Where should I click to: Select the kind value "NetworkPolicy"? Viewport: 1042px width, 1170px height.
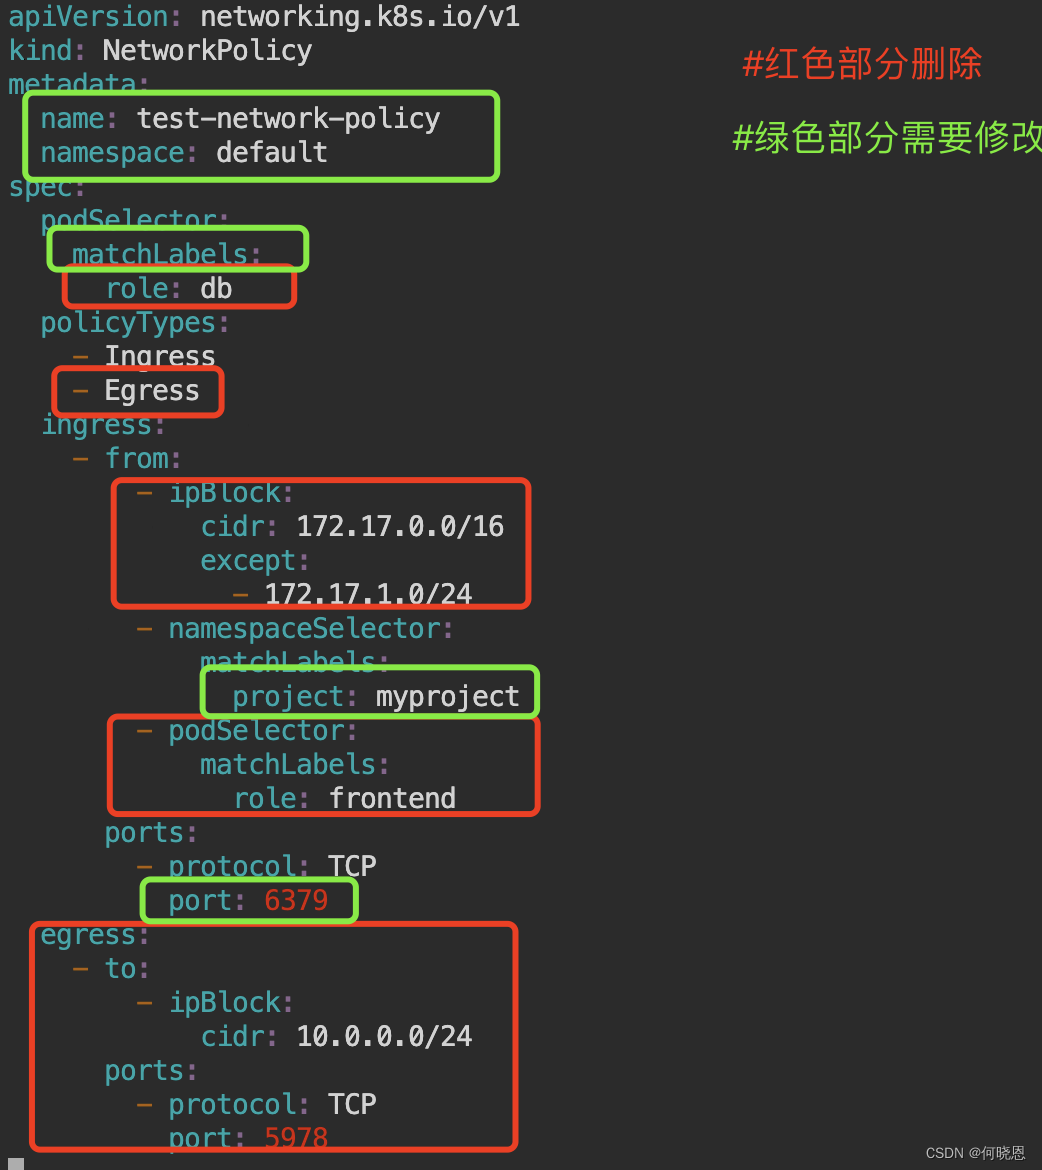[x=206, y=50]
